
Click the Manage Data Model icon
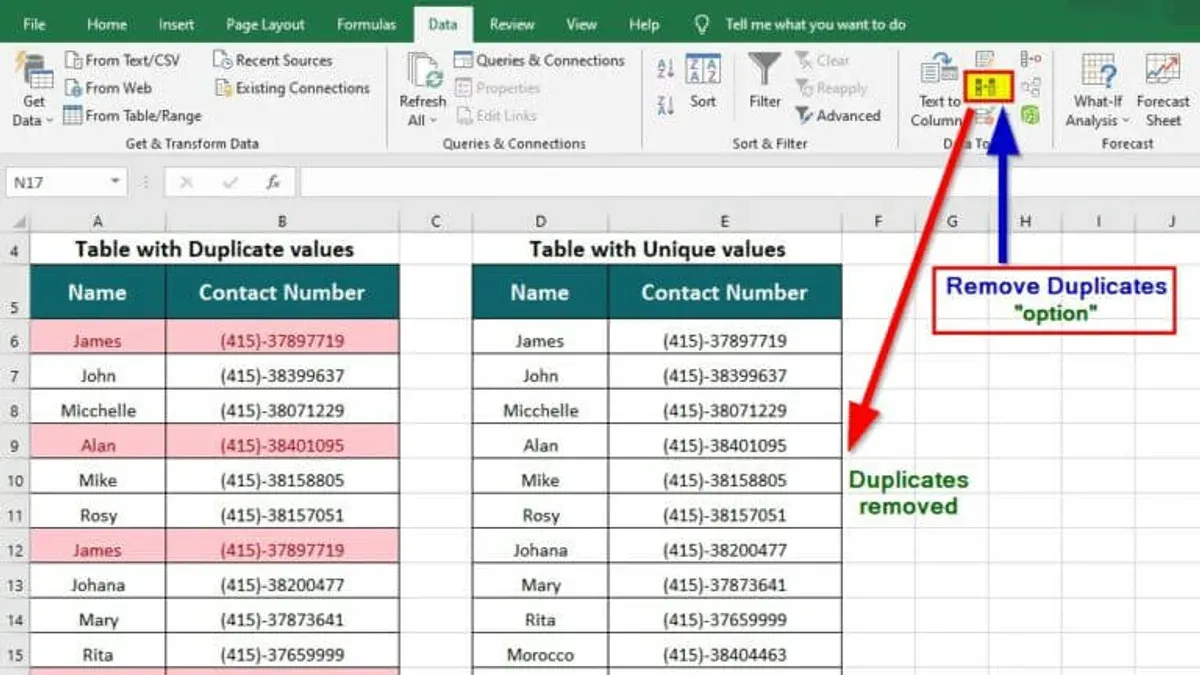pos(1030,116)
